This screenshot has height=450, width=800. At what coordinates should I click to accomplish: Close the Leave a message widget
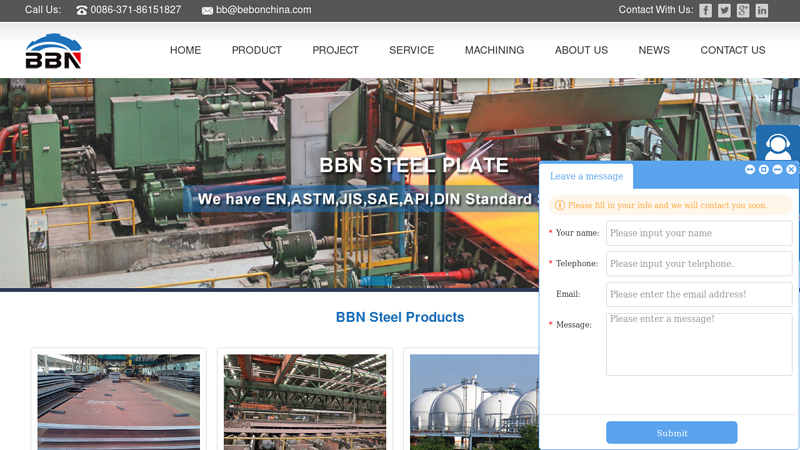coord(791,169)
